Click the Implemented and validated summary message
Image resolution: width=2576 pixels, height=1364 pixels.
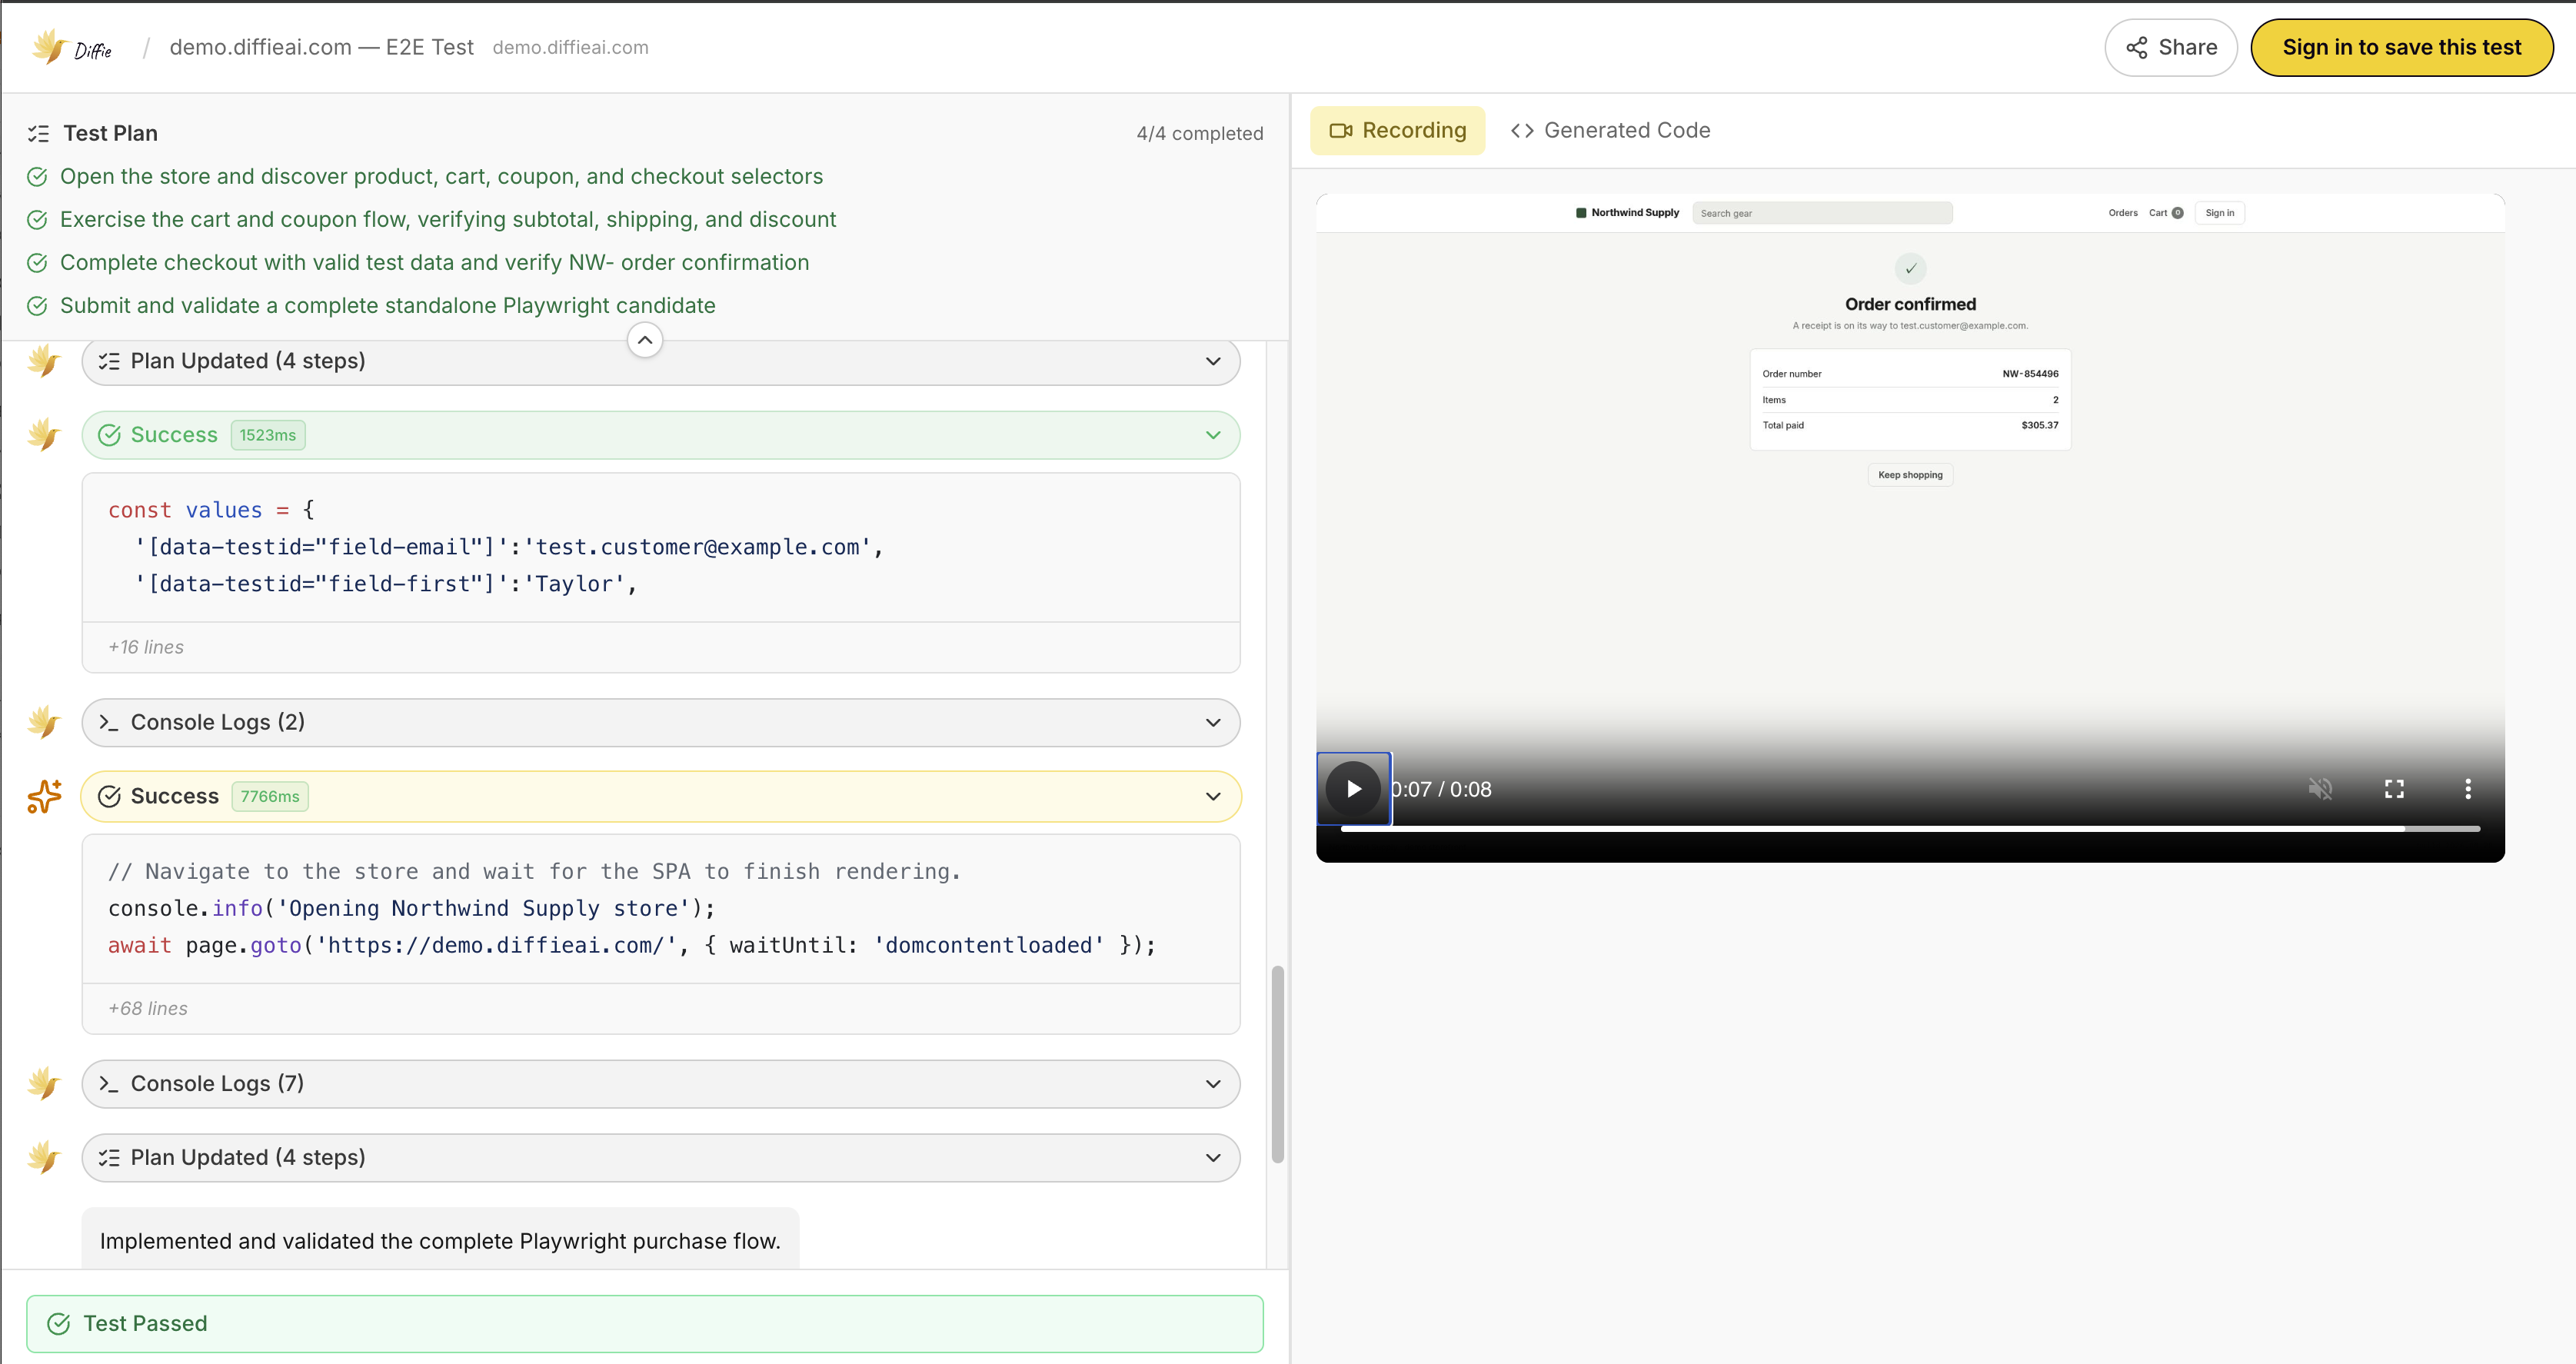click(440, 1241)
